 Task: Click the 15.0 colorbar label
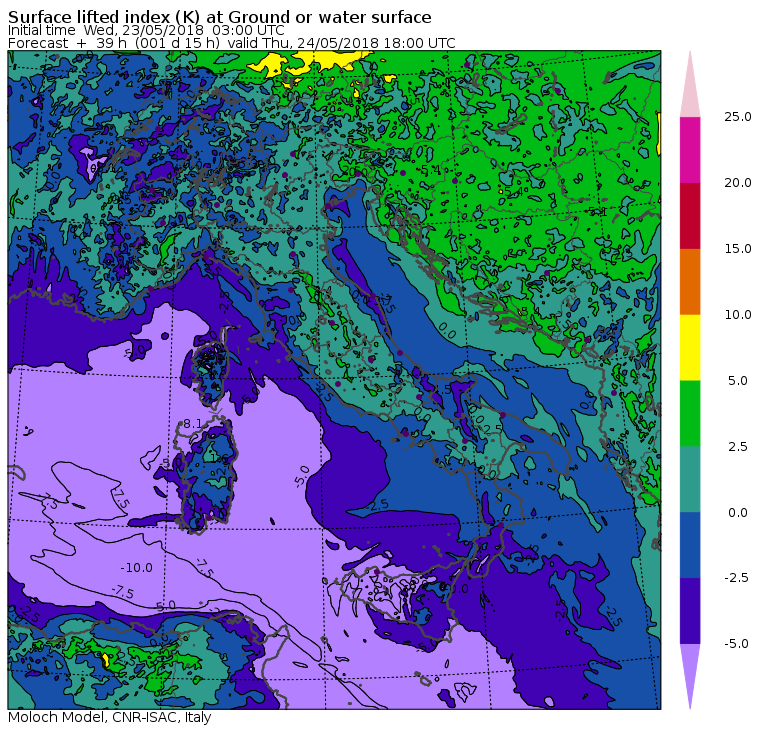(x=738, y=249)
